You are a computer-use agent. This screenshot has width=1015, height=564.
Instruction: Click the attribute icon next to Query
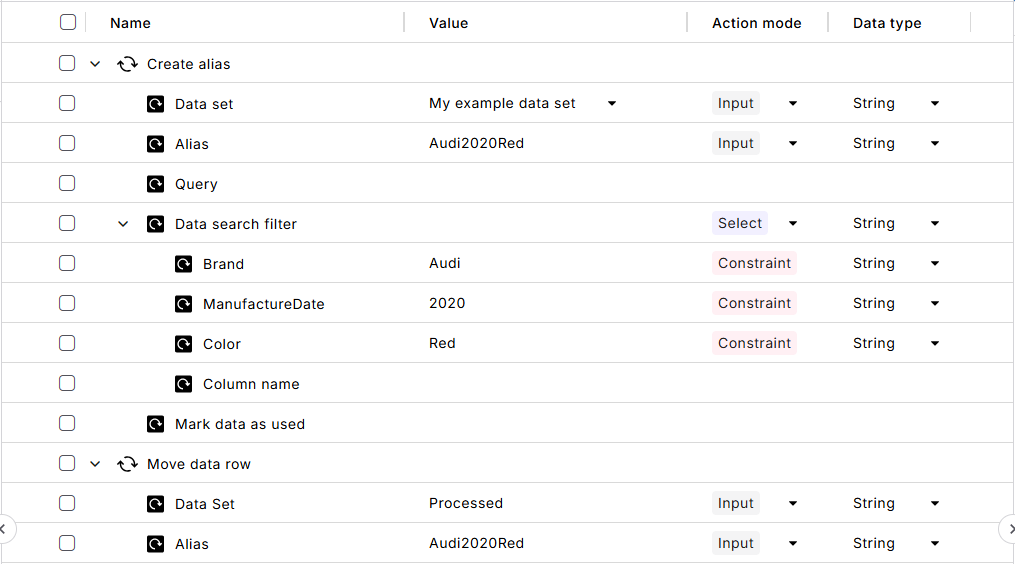pos(155,184)
